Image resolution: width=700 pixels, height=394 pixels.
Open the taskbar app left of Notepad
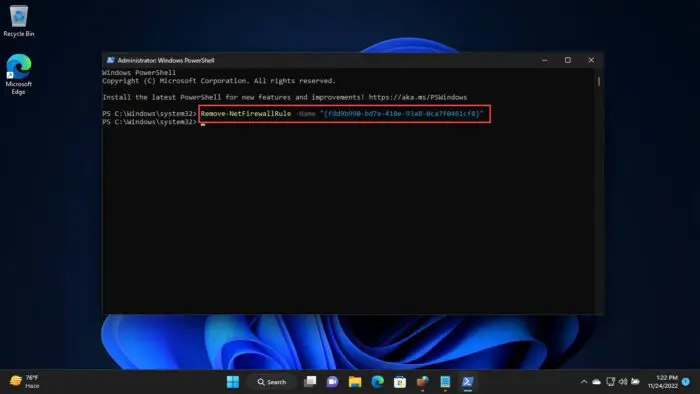click(x=422, y=382)
